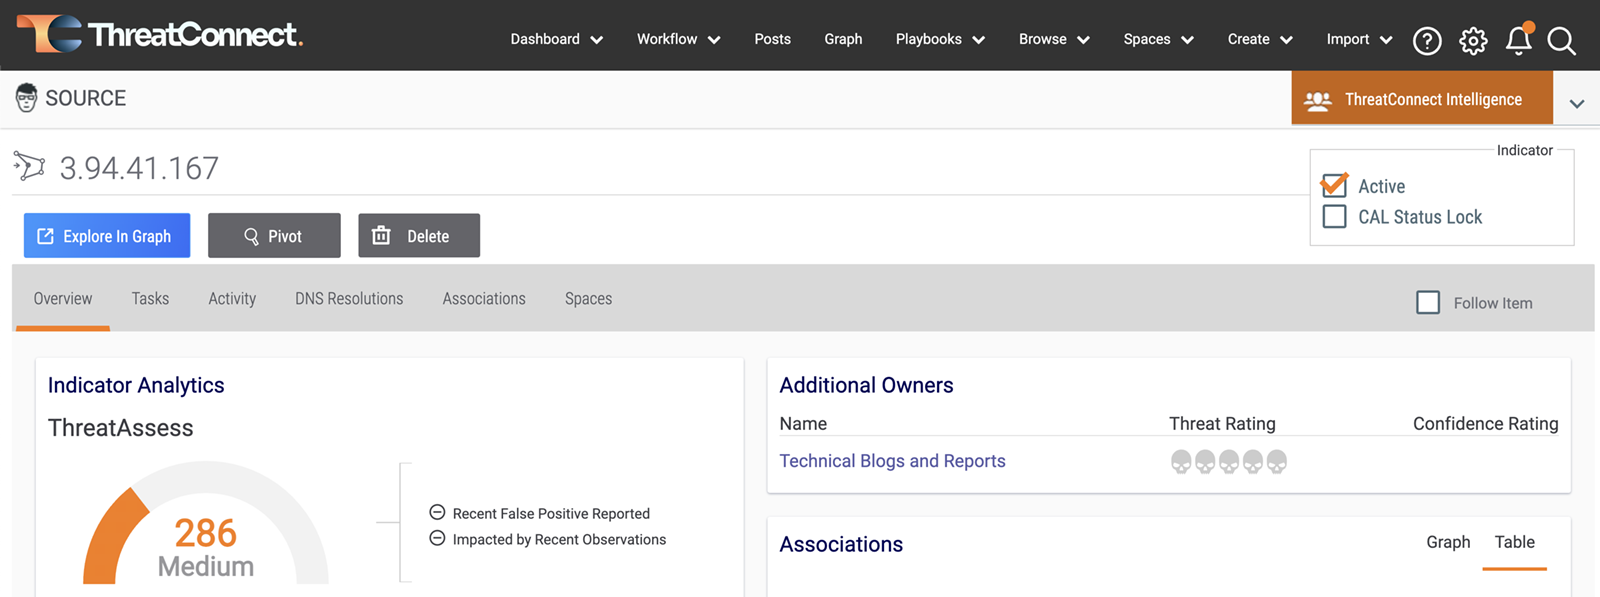Open the settings gear icon
The height and width of the screenshot is (597, 1600).
pos(1473,40)
